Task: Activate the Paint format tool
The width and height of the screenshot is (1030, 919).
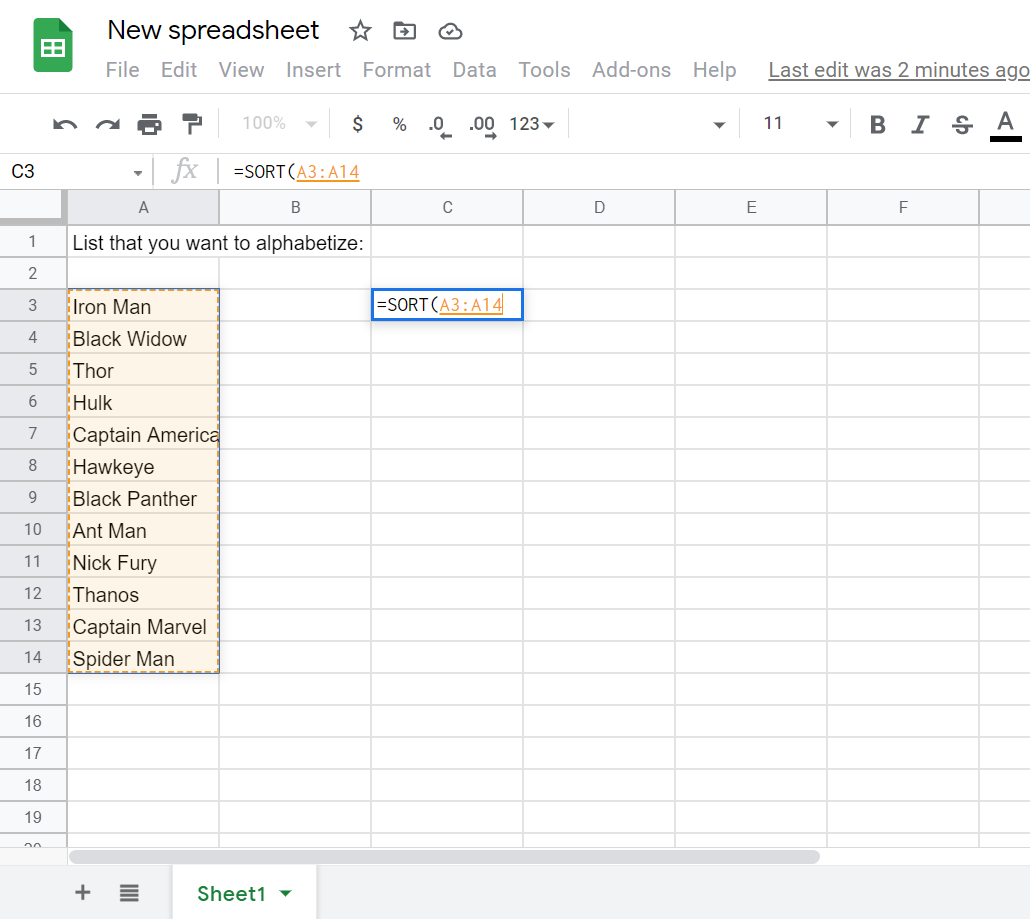Action: tap(192, 124)
